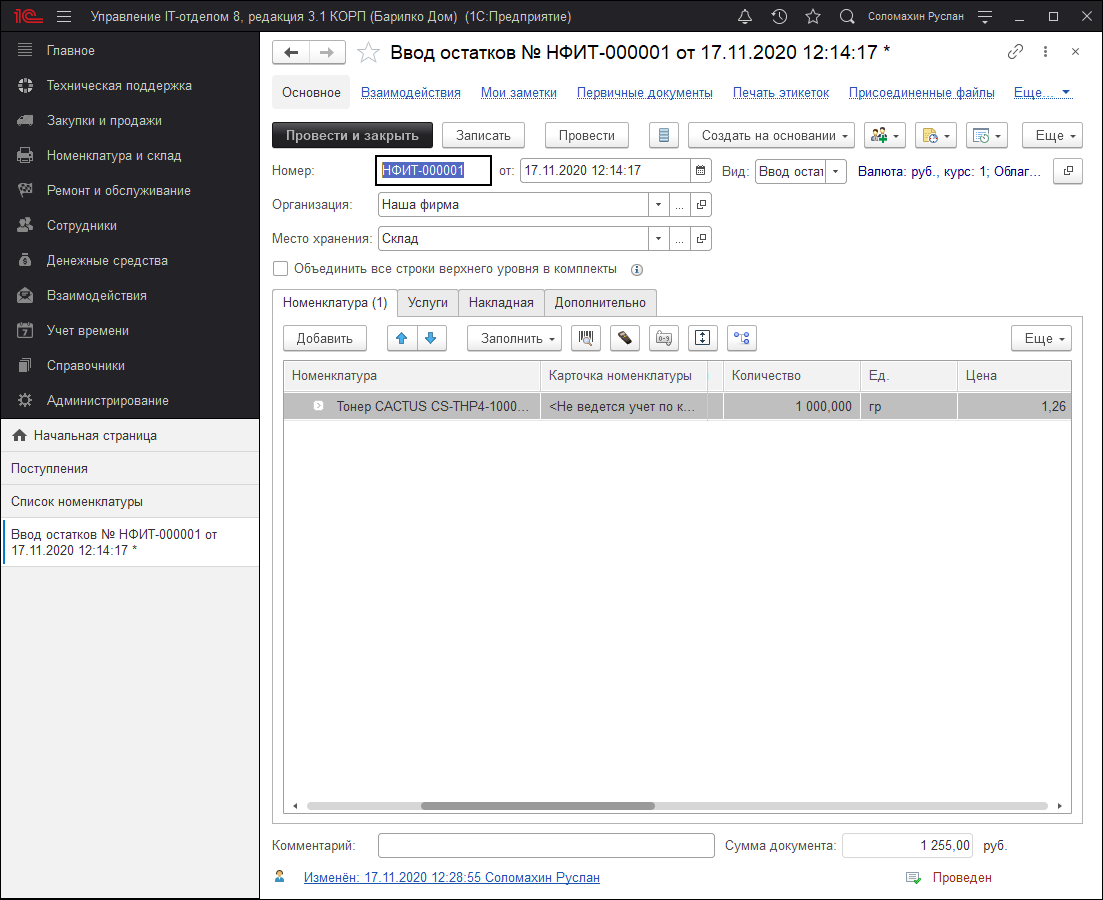Viewport: 1103px width, 900px height.
Task: Move row up with blue up arrow
Action: coord(402,338)
